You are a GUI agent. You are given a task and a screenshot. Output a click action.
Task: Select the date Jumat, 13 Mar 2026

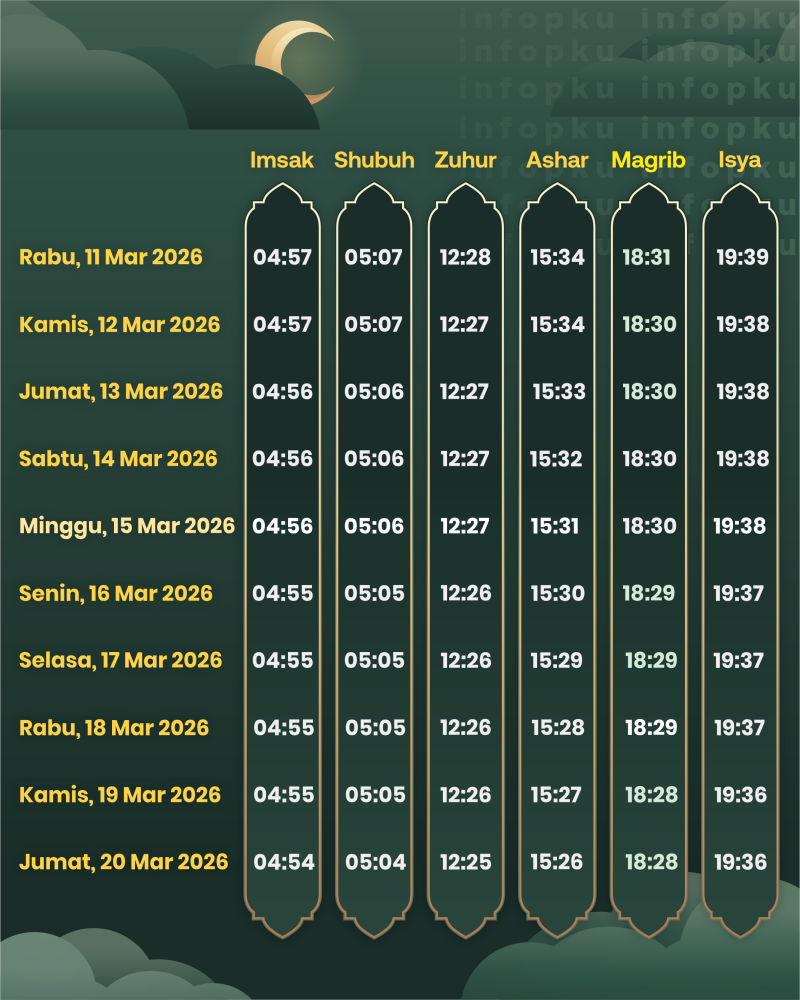tap(121, 392)
